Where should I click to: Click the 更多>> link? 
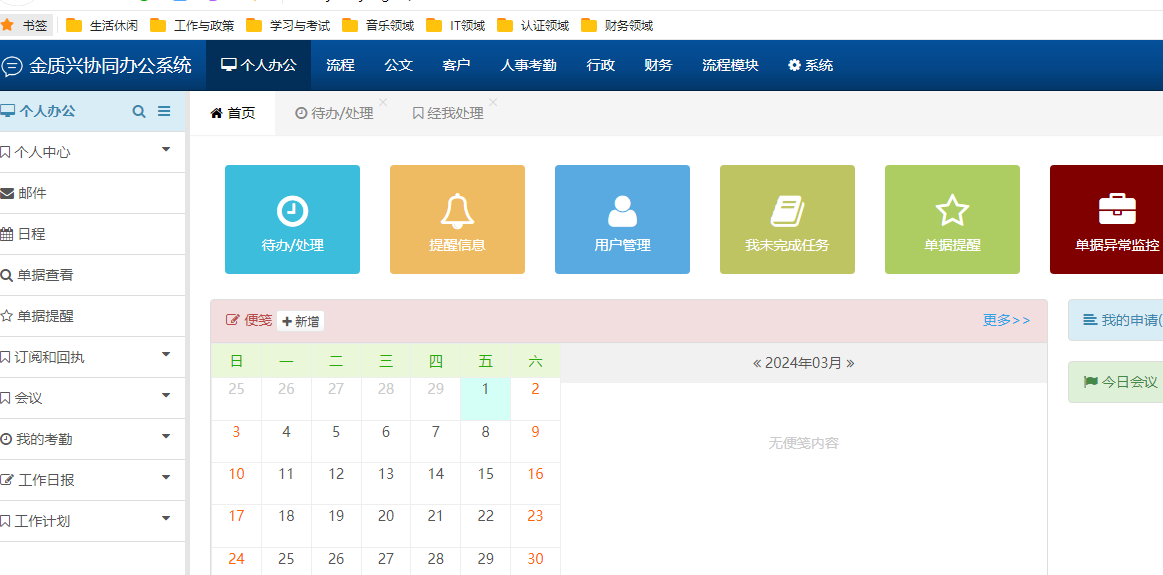[x=1006, y=320]
